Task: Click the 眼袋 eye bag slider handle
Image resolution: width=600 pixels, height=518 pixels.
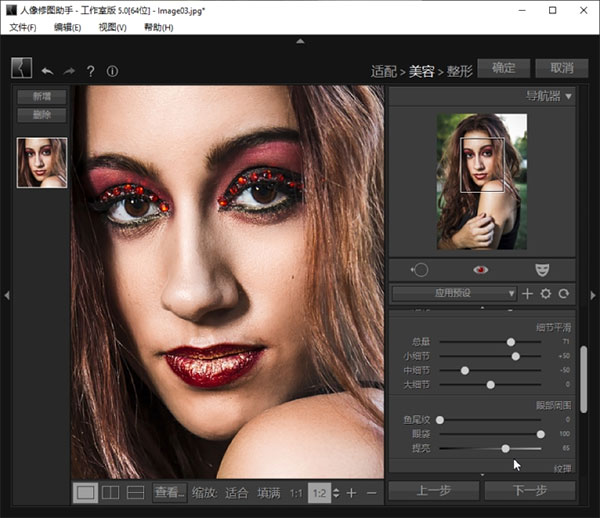Action: [541, 434]
